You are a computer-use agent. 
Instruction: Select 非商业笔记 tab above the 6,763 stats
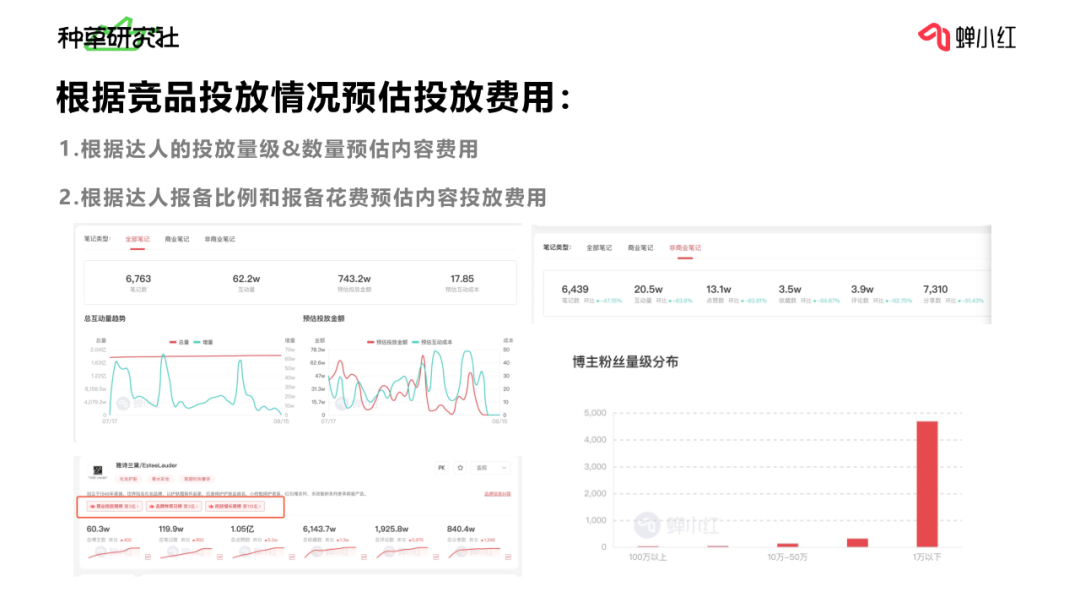[220, 239]
